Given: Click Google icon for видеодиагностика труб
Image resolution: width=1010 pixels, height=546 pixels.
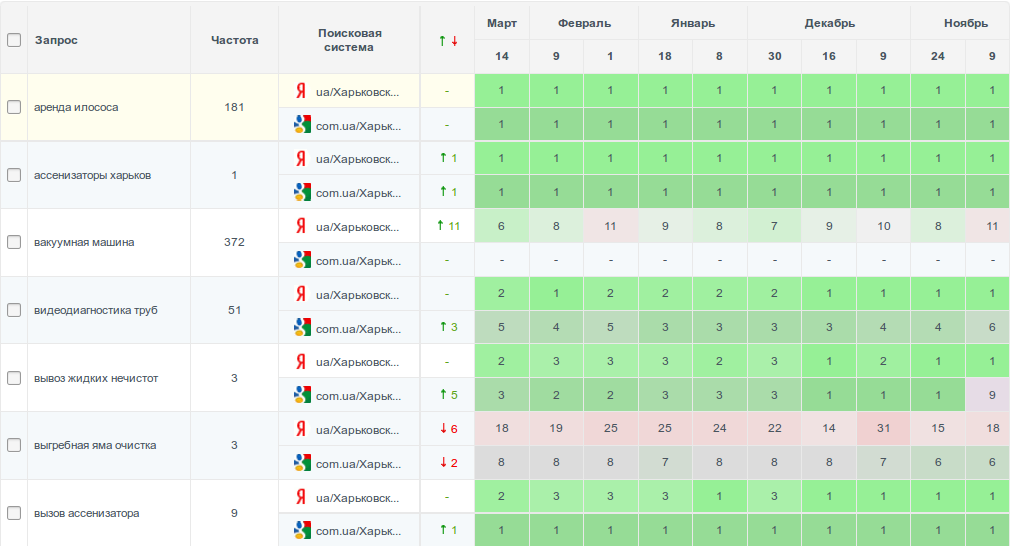Looking at the screenshot, I should (299, 327).
